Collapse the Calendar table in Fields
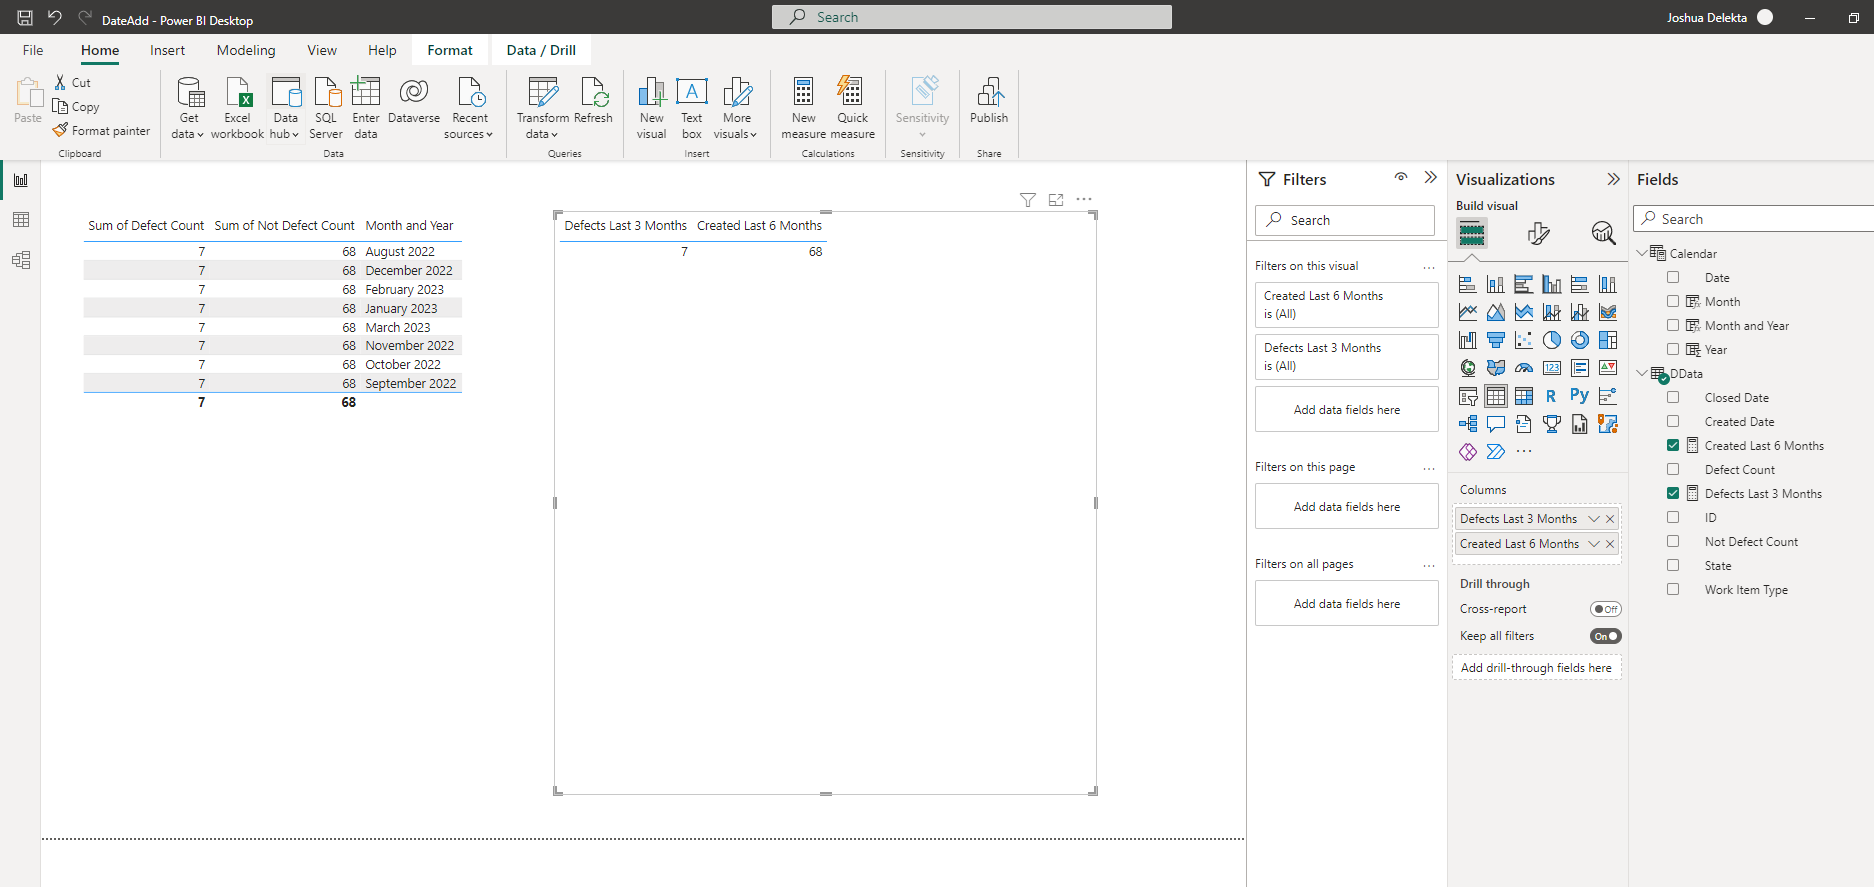This screenshot has width=1874, height=887. click(1642, 254)
